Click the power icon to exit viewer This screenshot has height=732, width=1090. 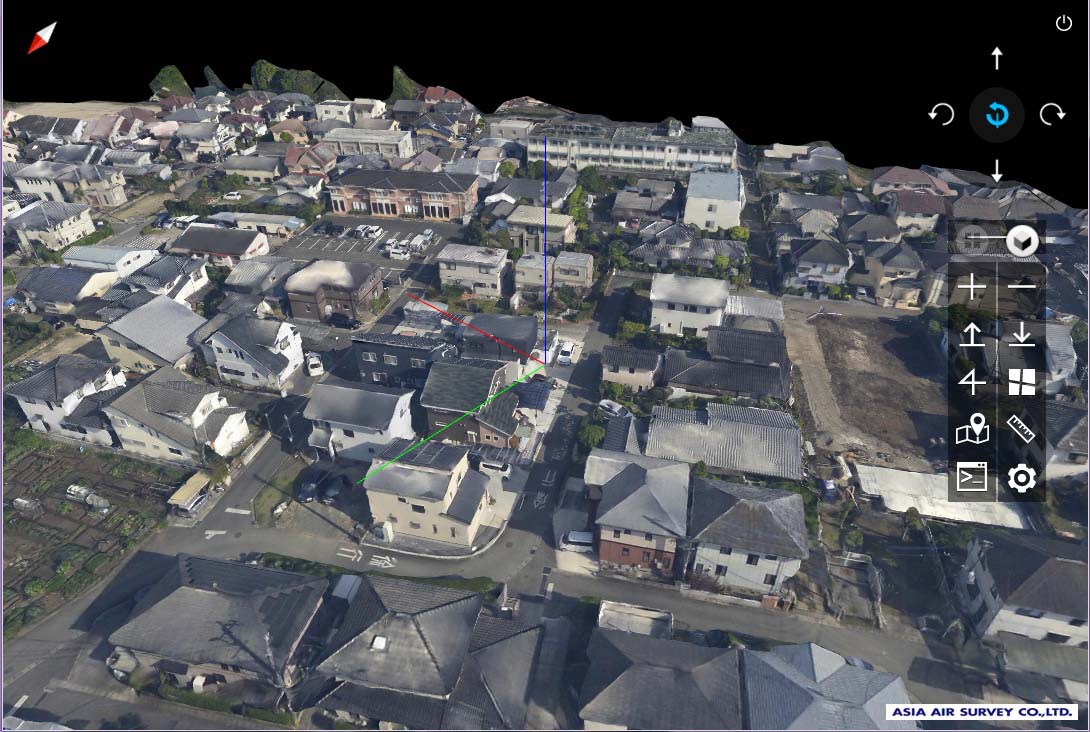tap(1064, 23)
